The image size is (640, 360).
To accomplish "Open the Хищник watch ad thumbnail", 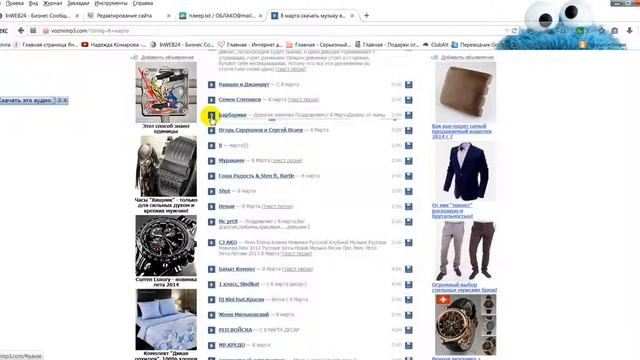I will [x=166, y=167].
